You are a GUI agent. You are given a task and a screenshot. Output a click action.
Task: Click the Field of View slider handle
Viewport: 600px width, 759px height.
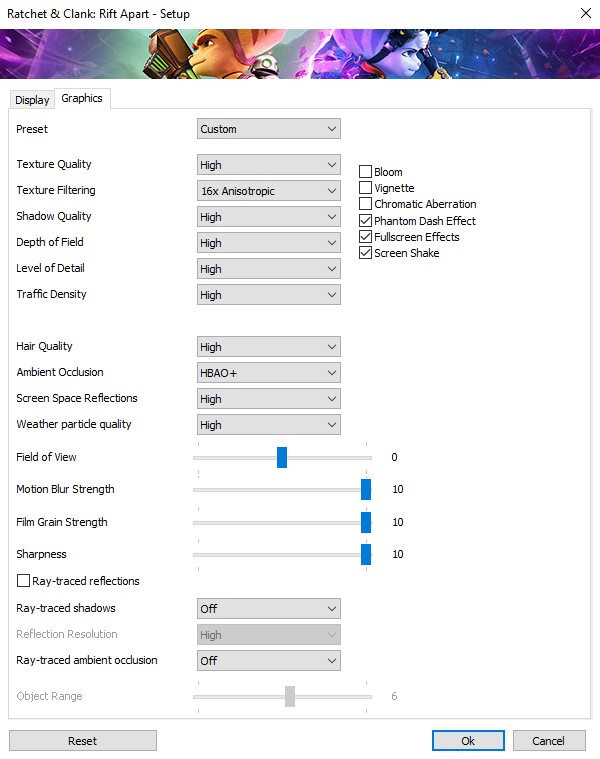pos(282,457)
